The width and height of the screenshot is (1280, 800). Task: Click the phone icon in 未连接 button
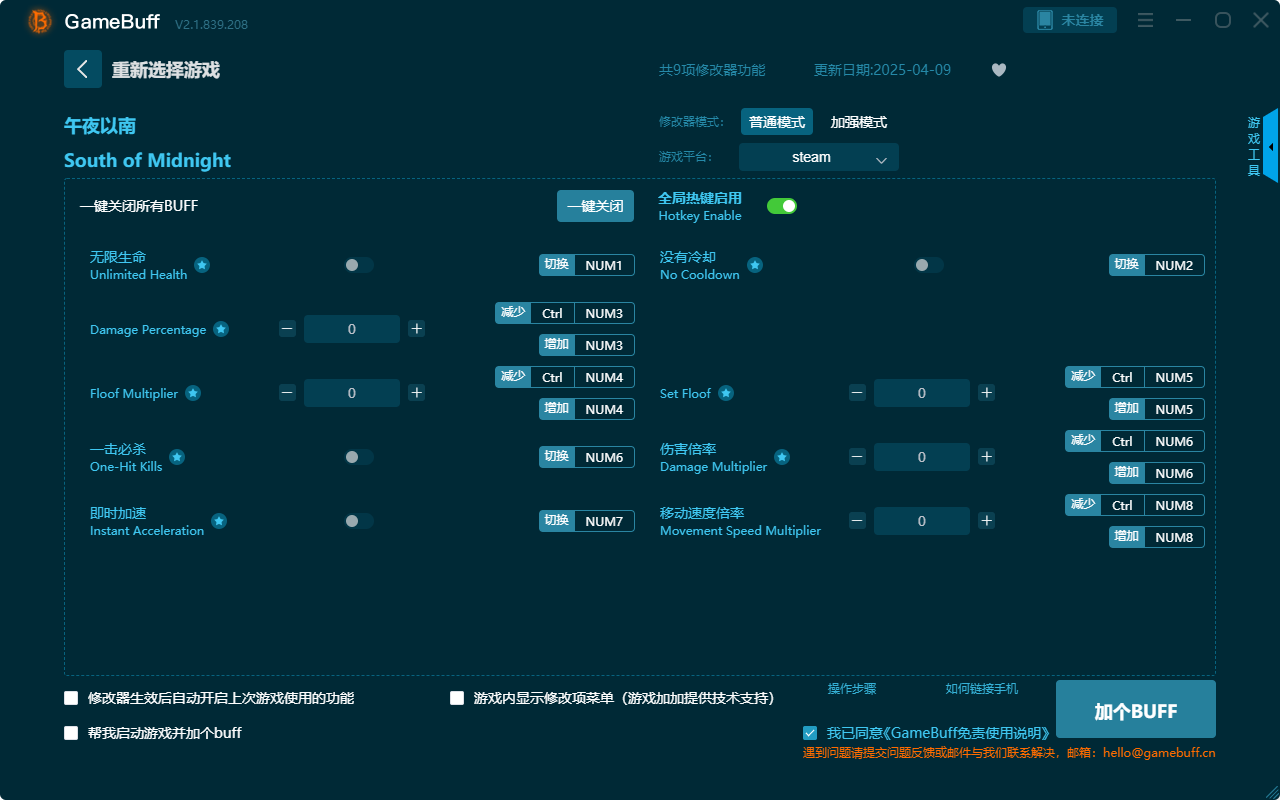(x=1043, y=18)
